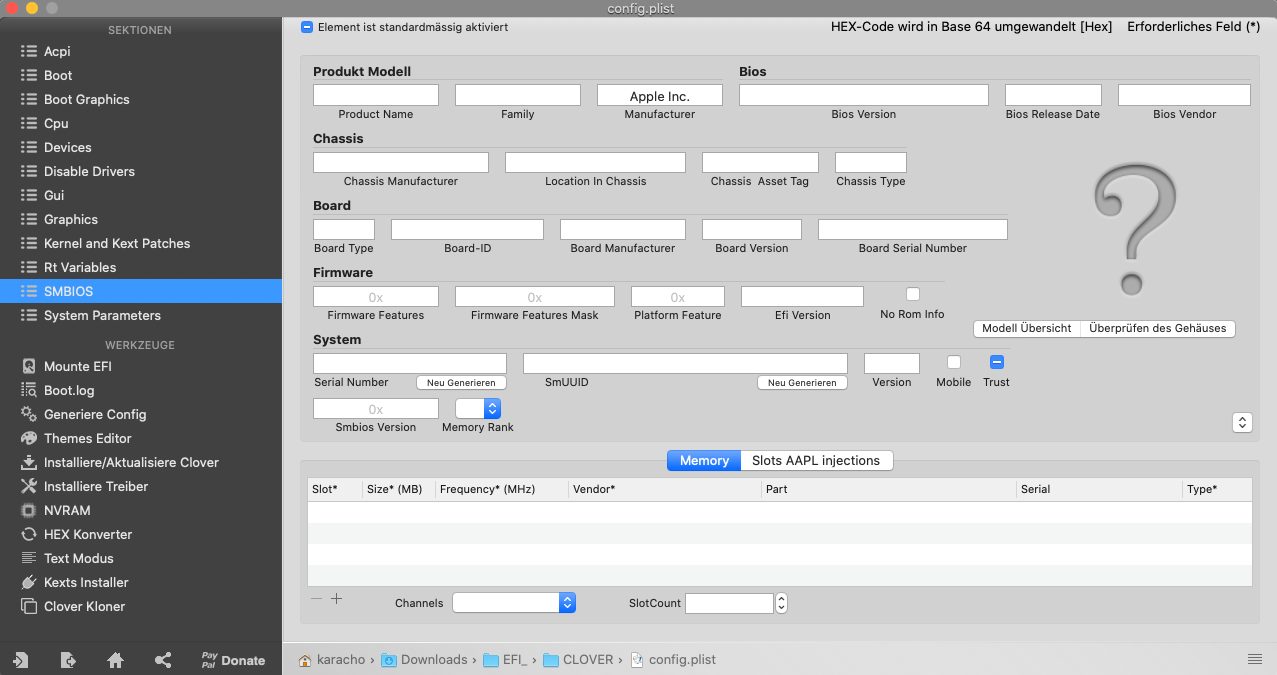Generate a new Serial Number
The image size is (1277, 675).
[461, 383]
